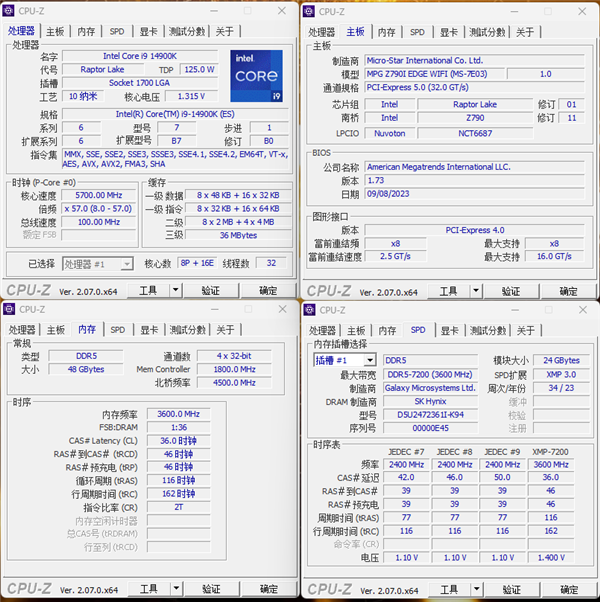Click the SK Hynix DRAM manufacturer field
The image size is (600, 602).
coord(430,401)
